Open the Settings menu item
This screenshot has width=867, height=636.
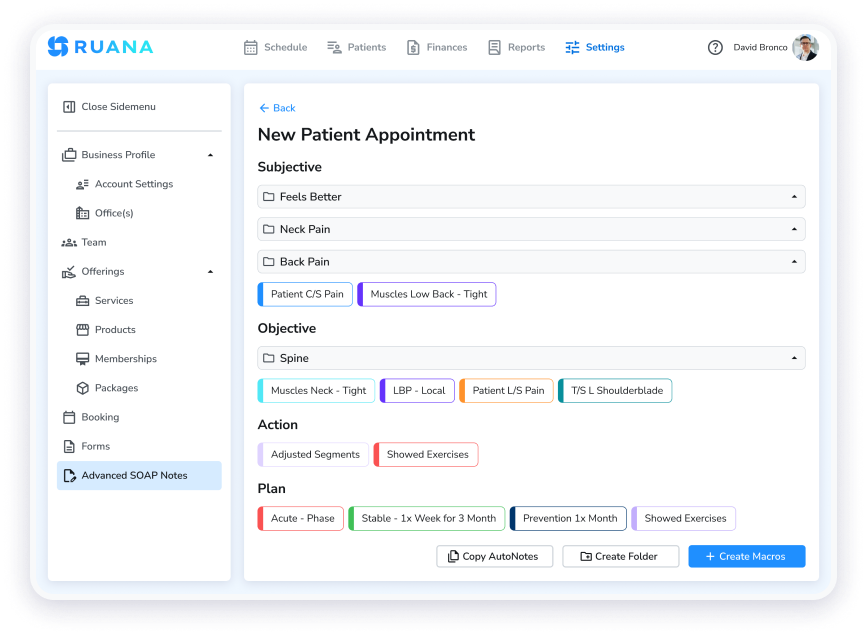coord(594,46)
